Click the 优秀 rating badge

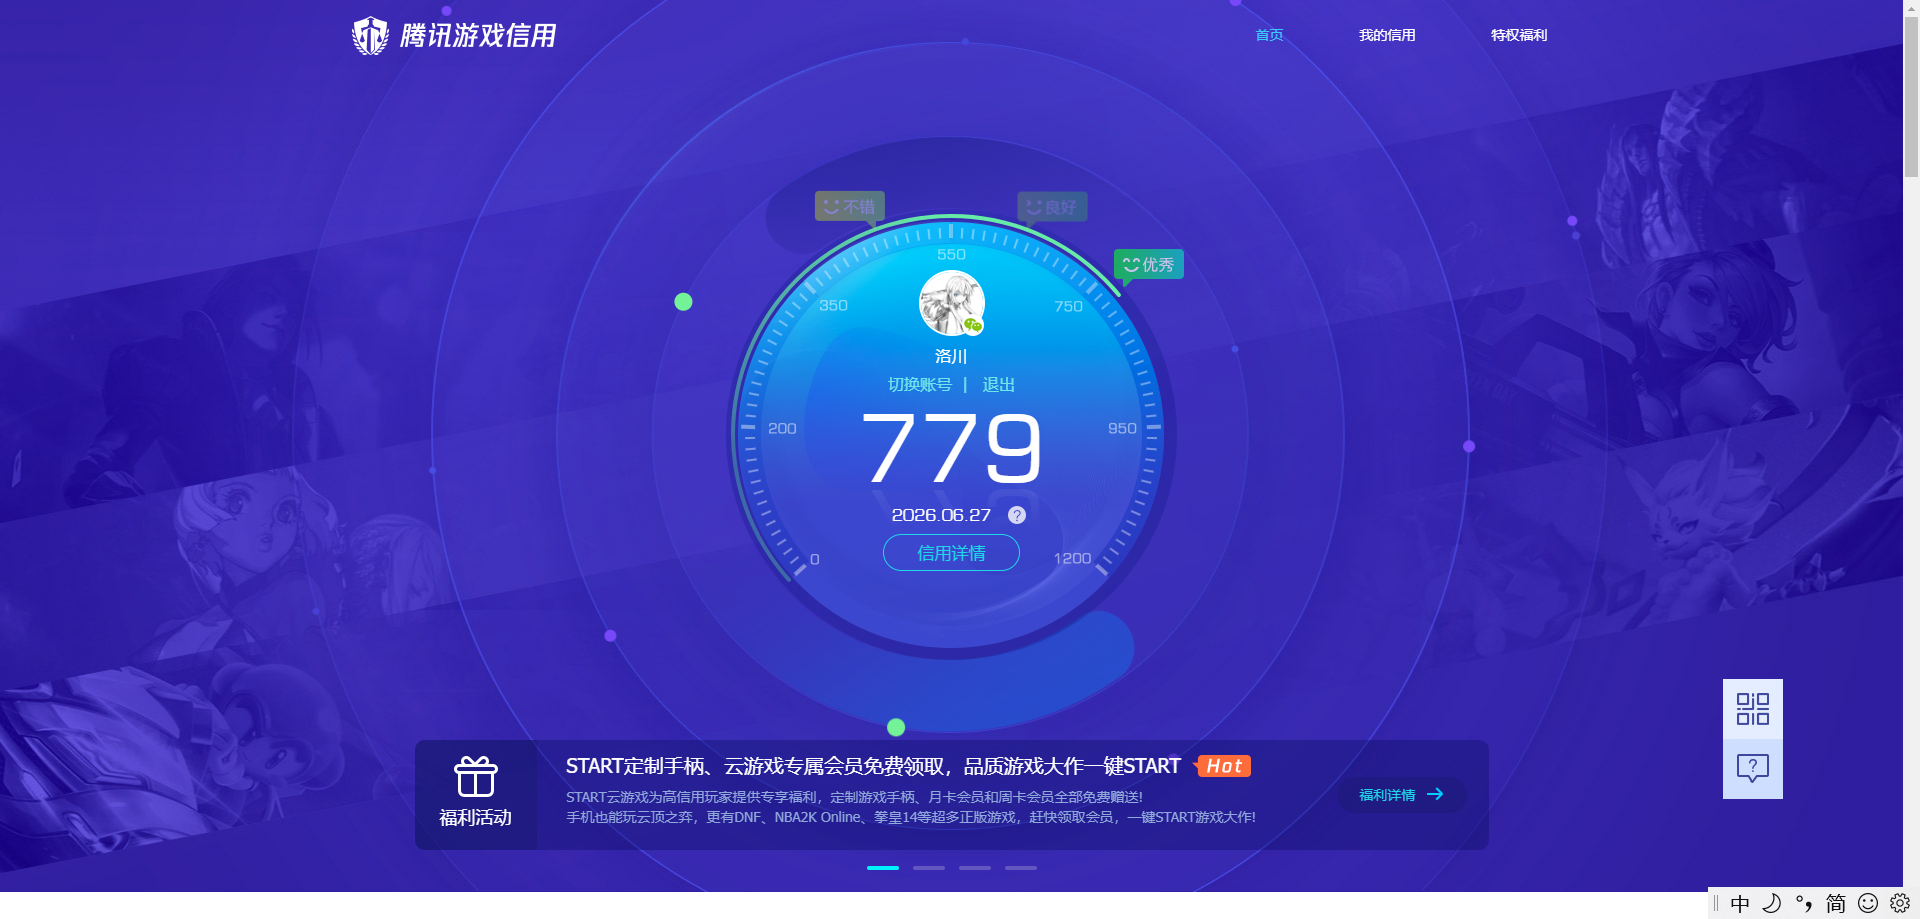[1149, 265]
